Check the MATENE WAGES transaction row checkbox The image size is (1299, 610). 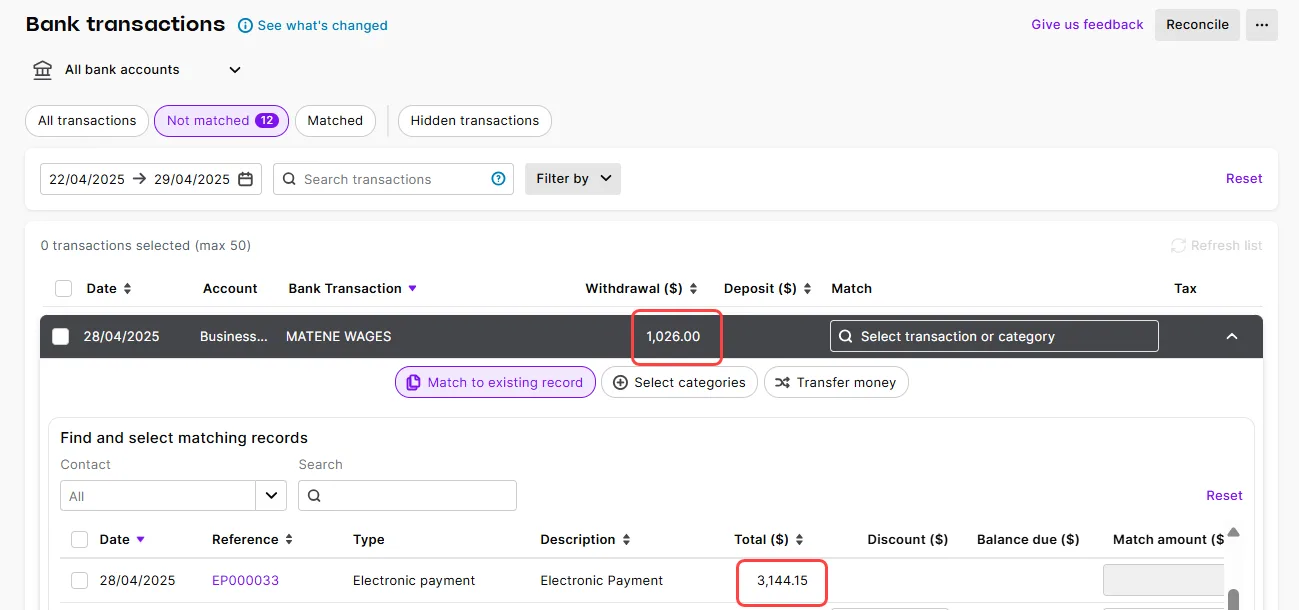point(60,336)
